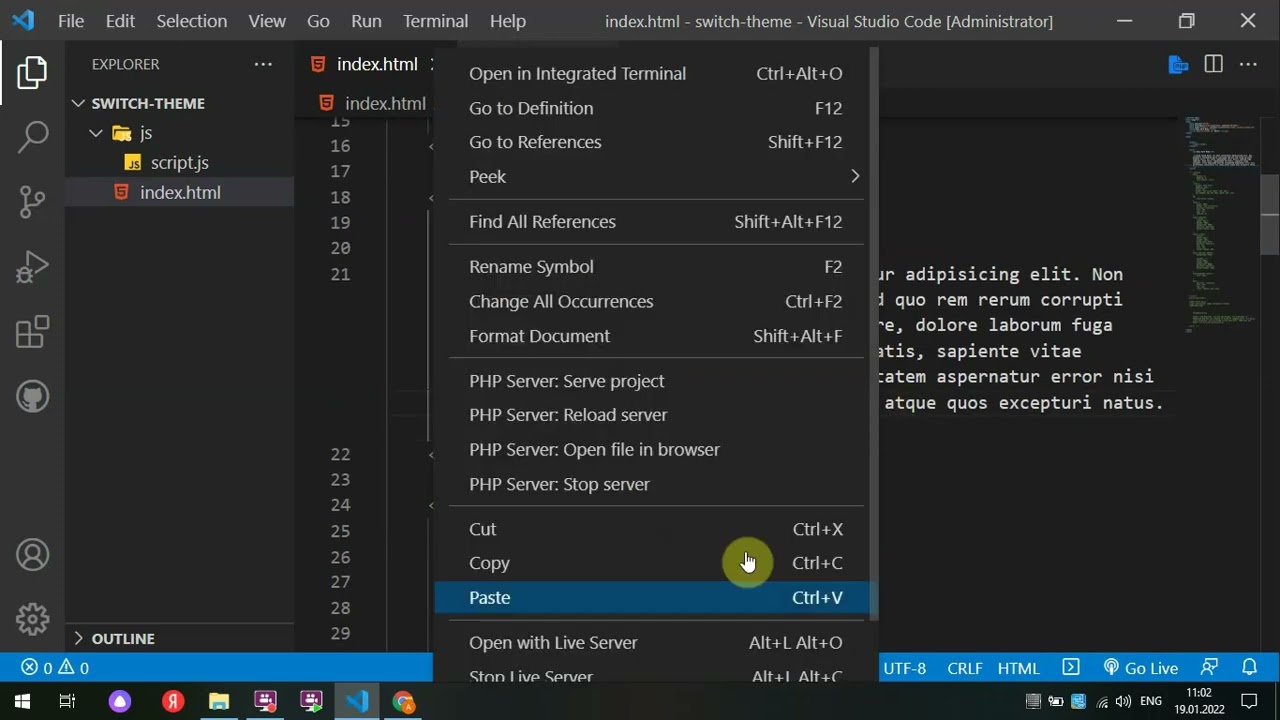1280x720 pixels.
Task: Open the Help menu
Action: [x=508, y=21]
